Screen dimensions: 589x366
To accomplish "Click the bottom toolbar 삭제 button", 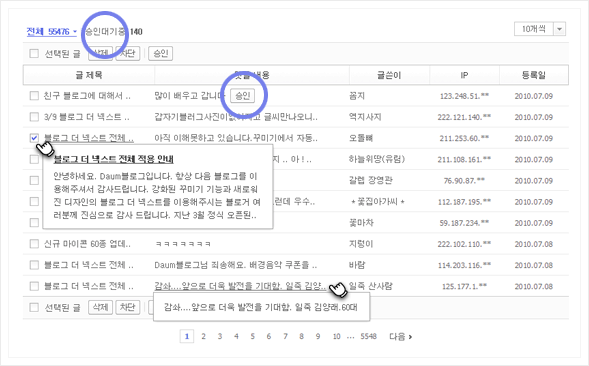I will click(x=100, y=307).
